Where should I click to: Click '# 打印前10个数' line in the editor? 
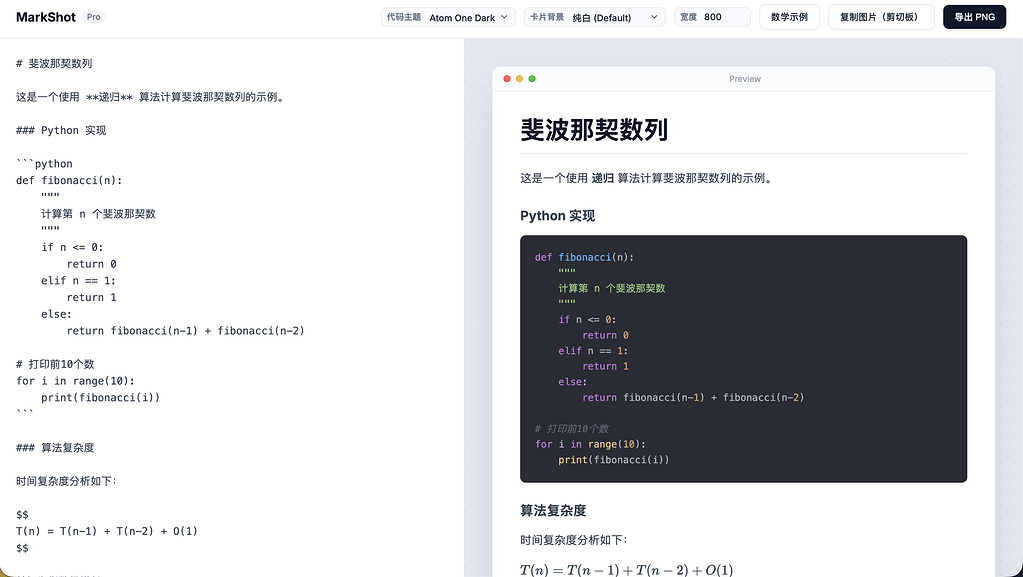point(55,364)
